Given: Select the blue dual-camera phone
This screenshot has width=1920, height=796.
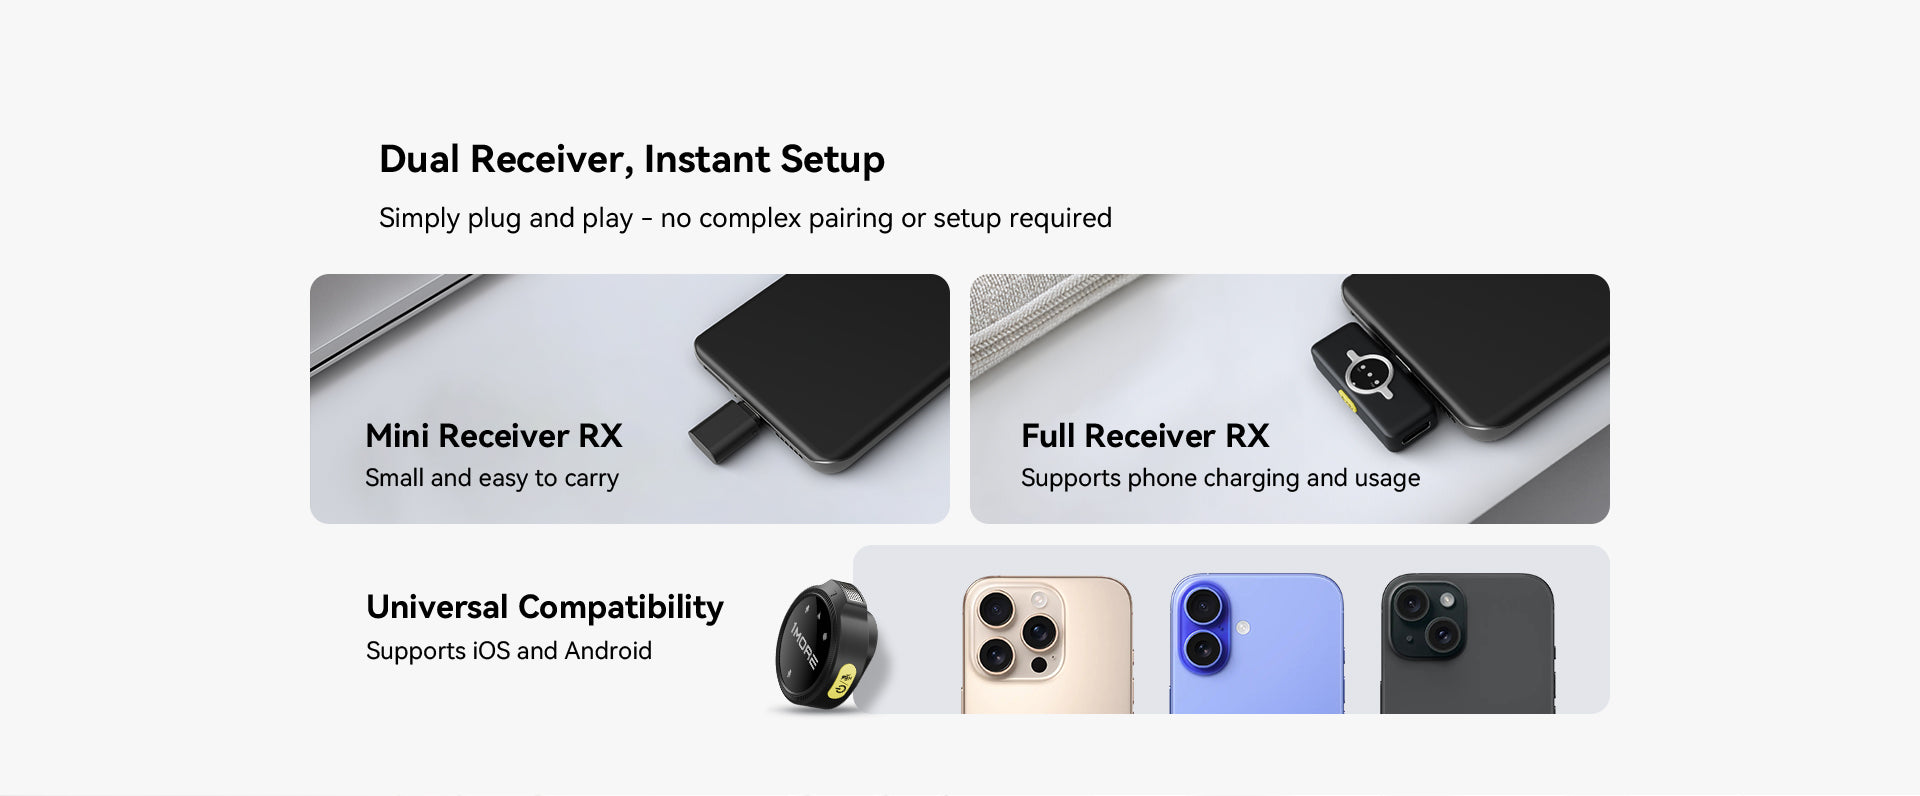Looking at the screenshot, I should 1257,643.
